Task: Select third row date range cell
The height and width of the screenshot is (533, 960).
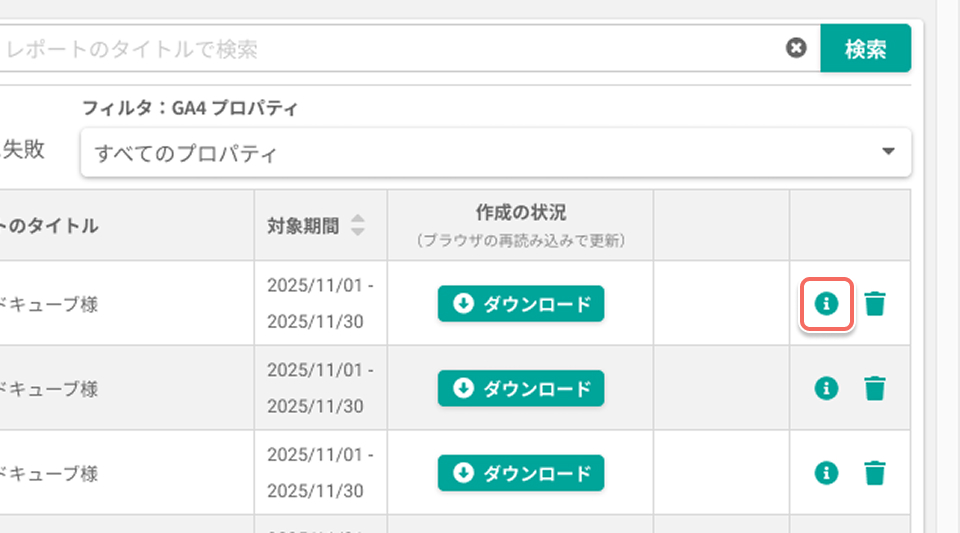Action: click(320, 473)
